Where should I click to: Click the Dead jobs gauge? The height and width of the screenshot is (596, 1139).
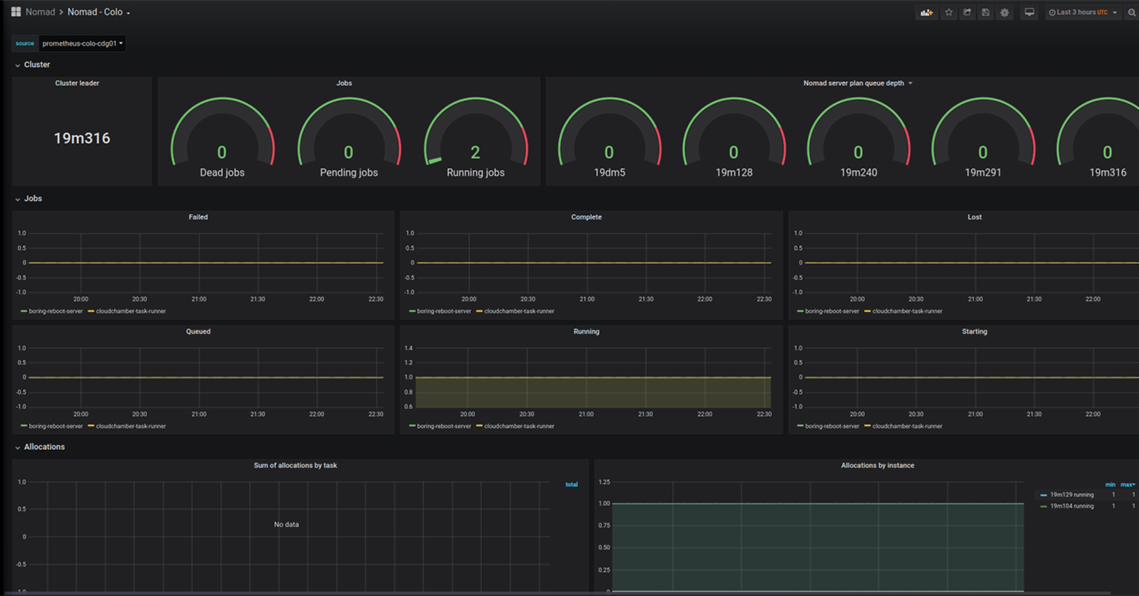tap(222, 137)
